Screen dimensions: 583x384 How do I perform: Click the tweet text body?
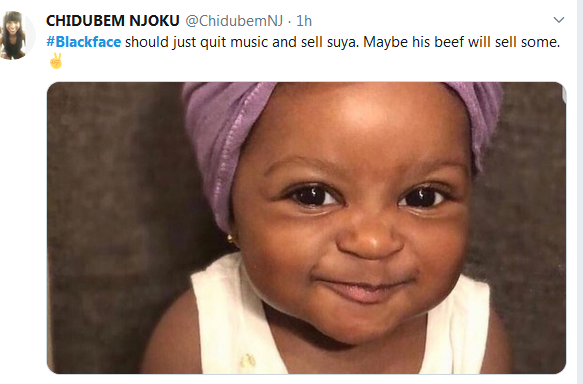(x=303, y=51)
